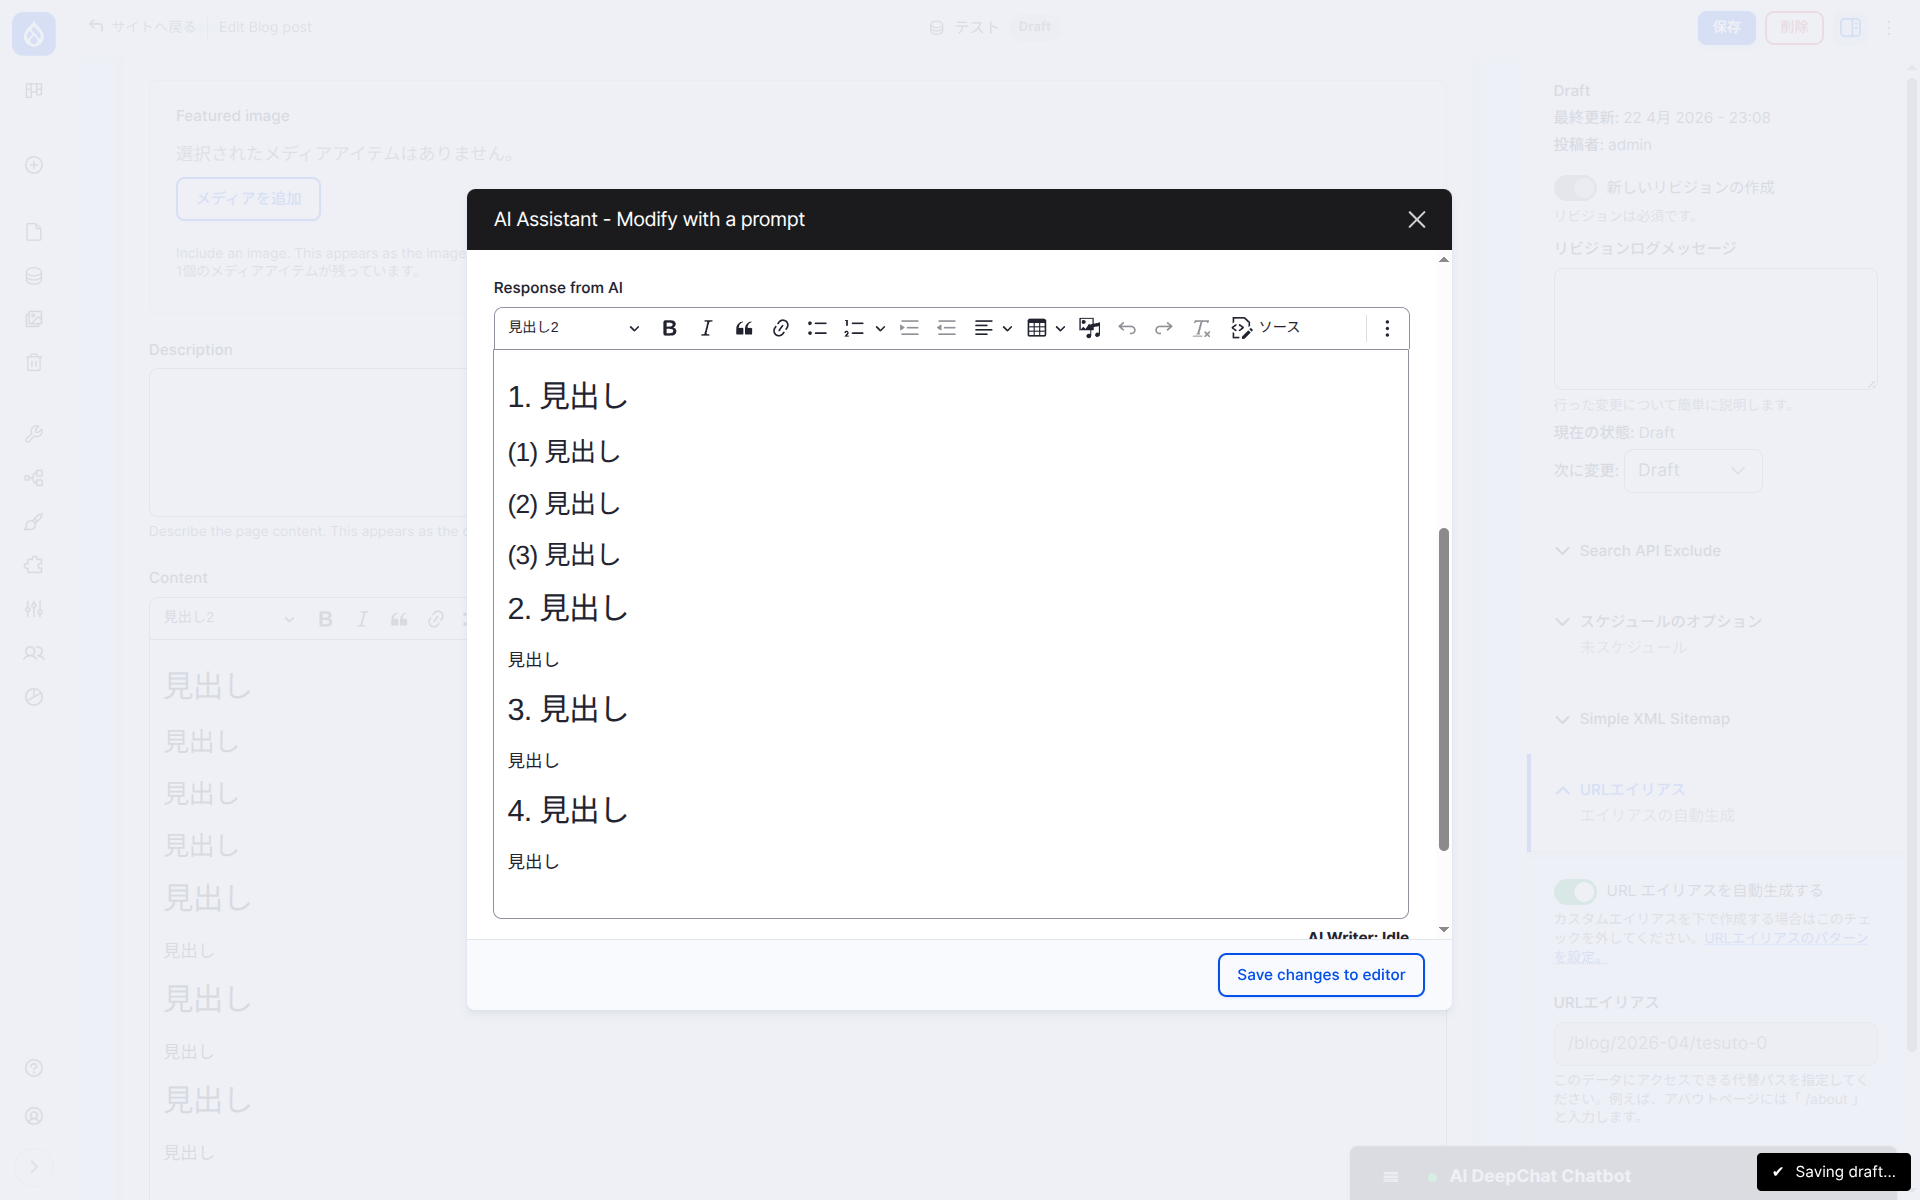
Task: Insert a block quote
Action: (743, 327)
